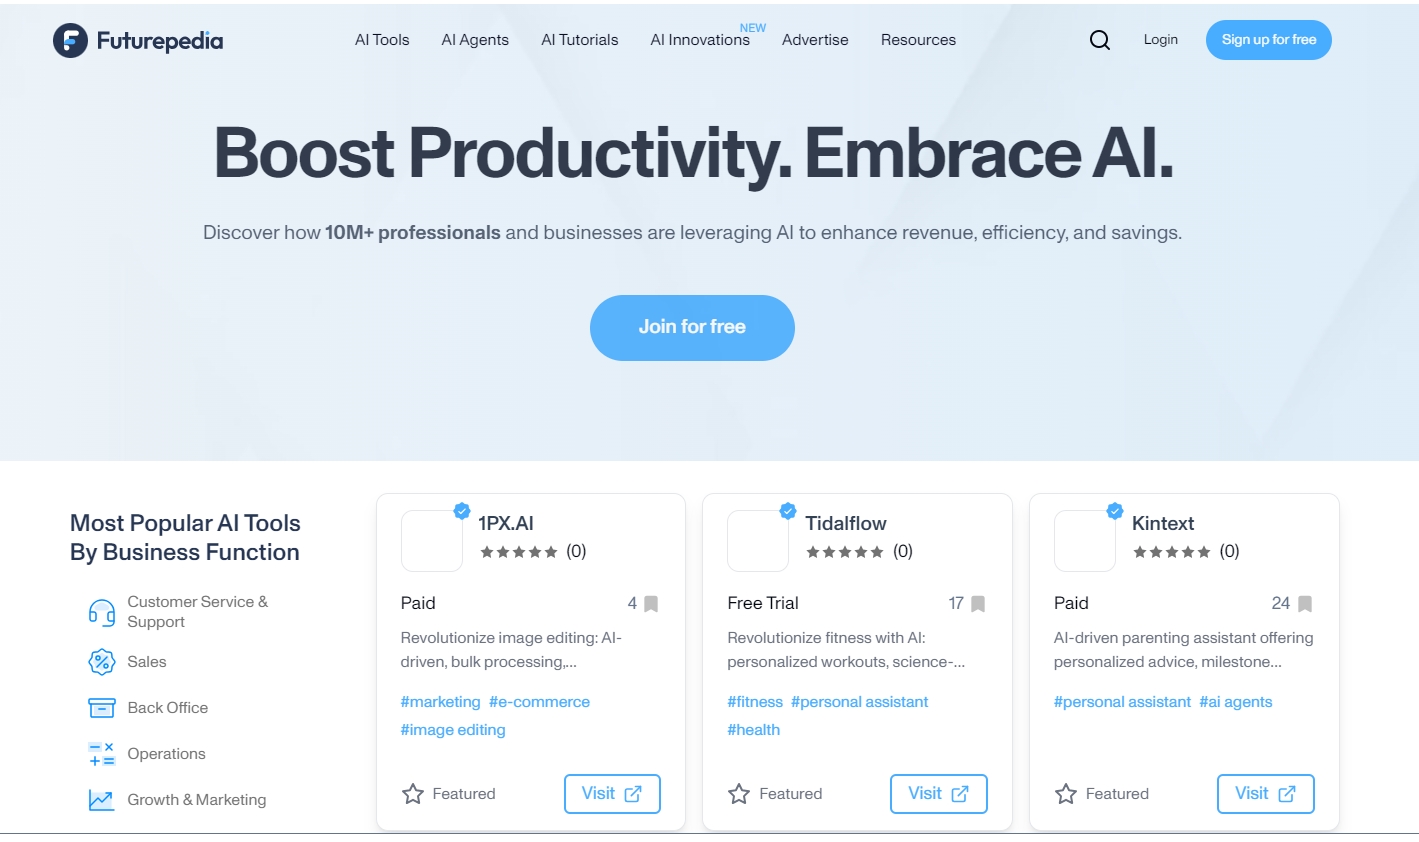Click the Operations math symbols icon

click(102, 754)
